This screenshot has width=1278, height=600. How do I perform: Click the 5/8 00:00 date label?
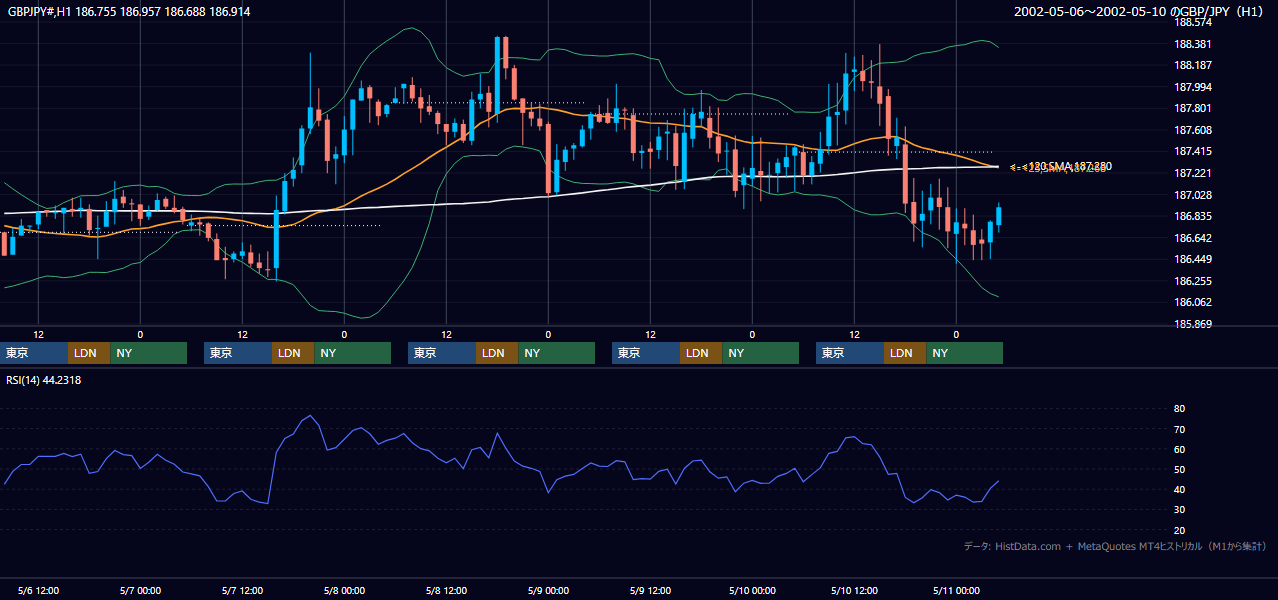click(344, 591)
